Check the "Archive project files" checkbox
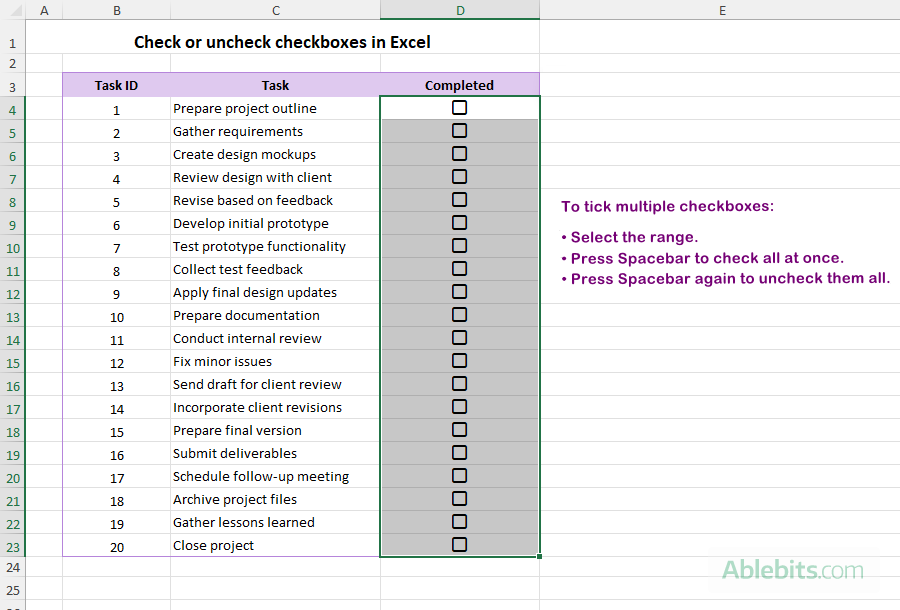Viewport: 900px width, 610px height. coord(459,498)
